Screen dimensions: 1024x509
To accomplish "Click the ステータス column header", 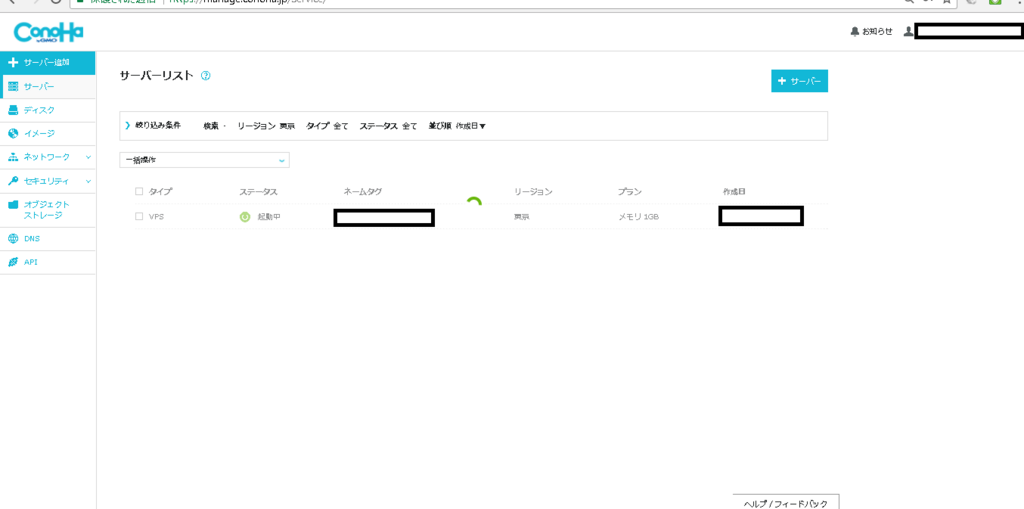I will point(258,191).
